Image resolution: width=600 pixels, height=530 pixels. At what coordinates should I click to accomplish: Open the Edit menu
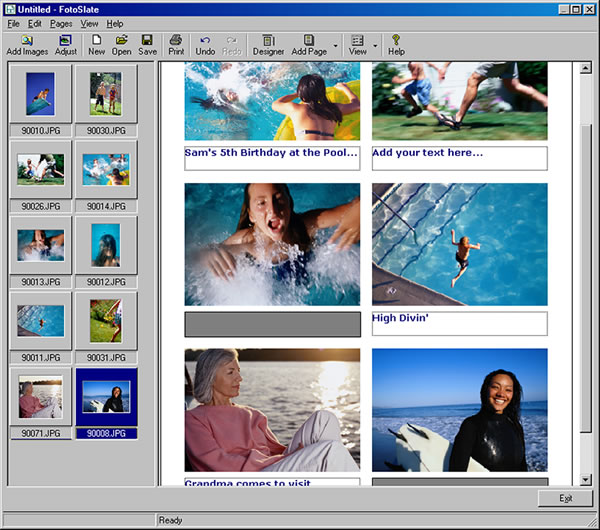click(34, 24)
